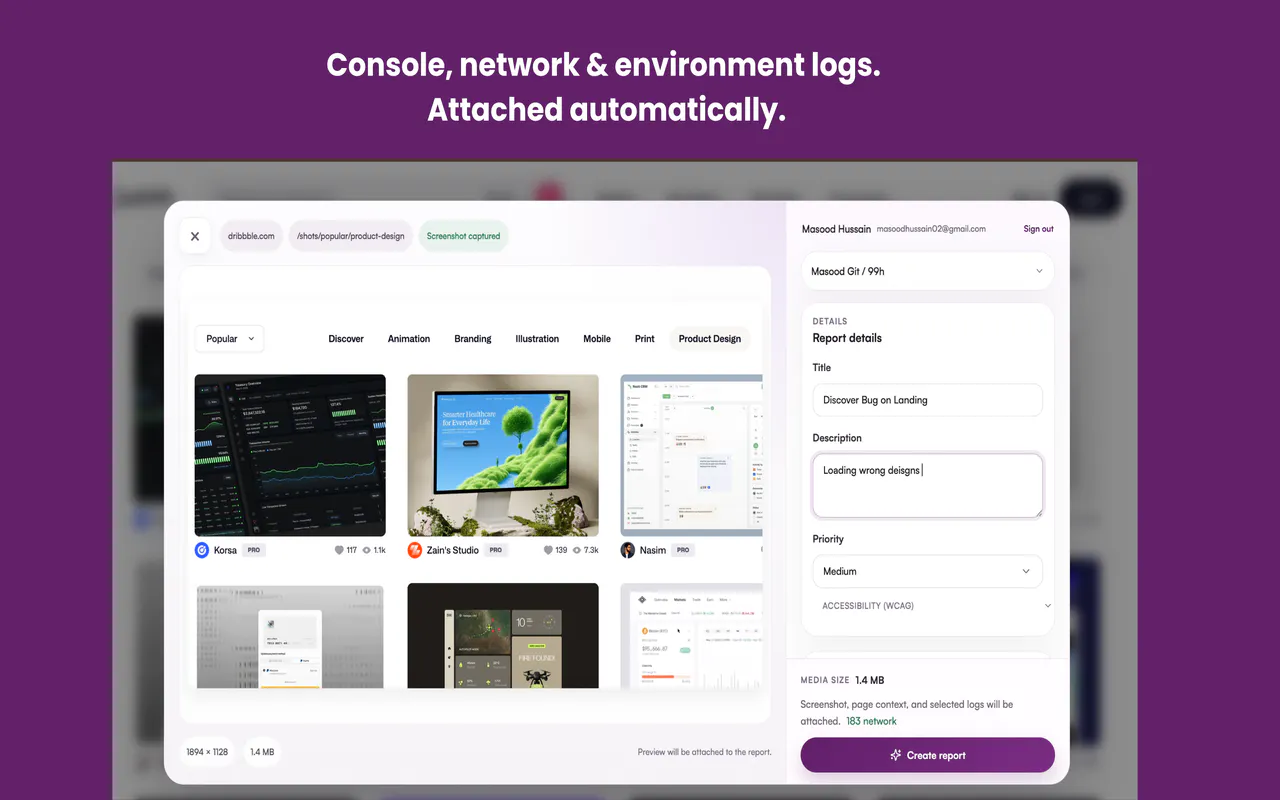Click the "Preview will be attached to the report." note
The image size is (1280, 800).
pyautogui.click(x=705, y=752)
